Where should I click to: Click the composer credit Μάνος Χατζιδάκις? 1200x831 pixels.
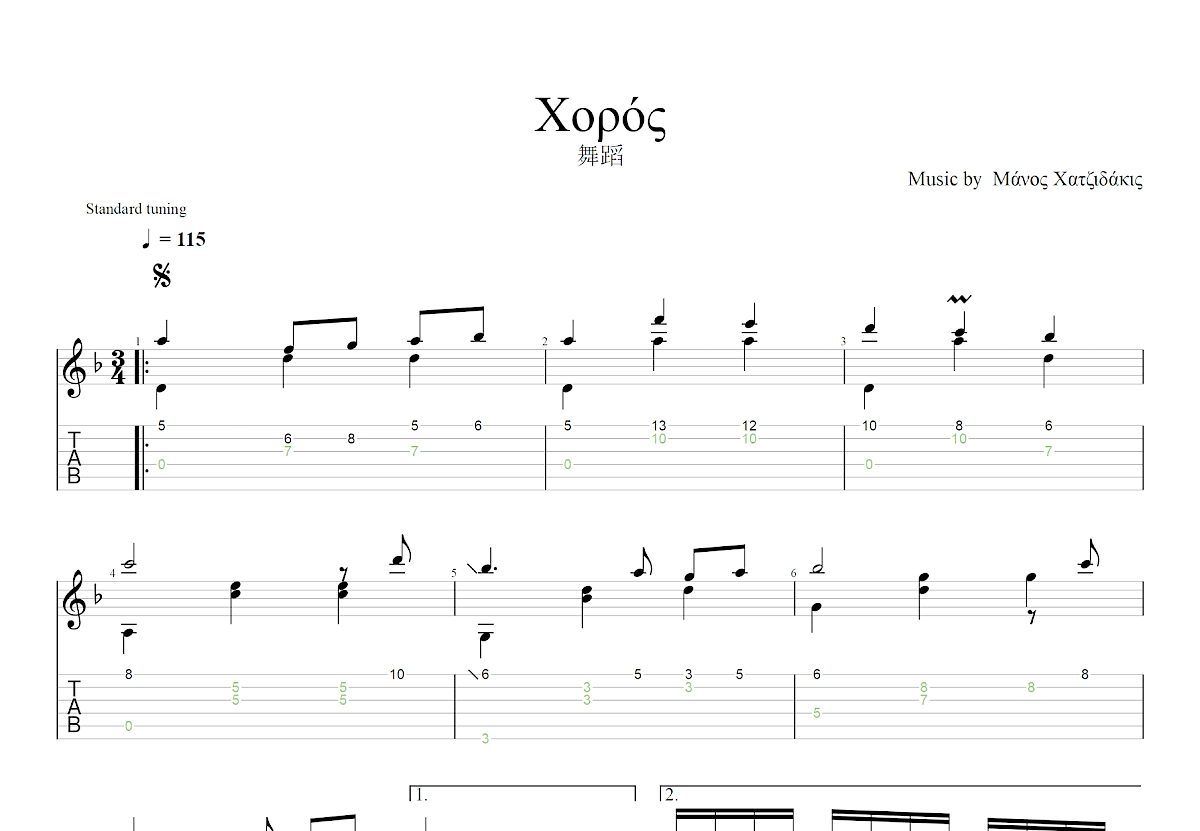pos(1067,179)
